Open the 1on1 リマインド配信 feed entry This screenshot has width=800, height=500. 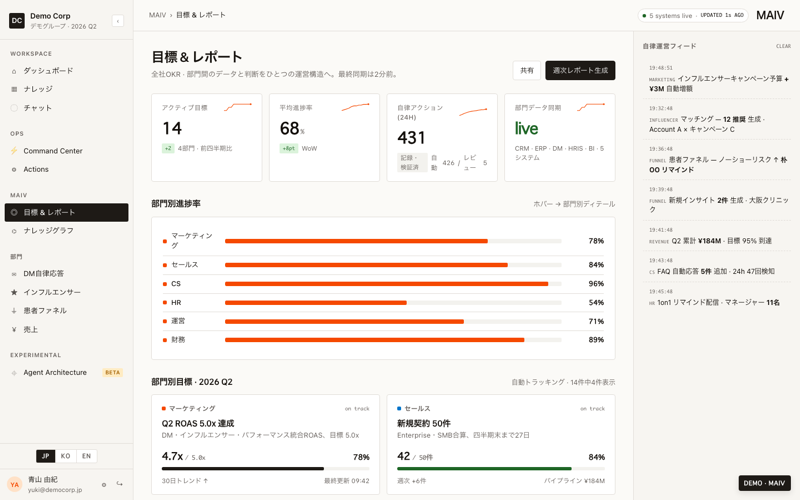(719, 297)
